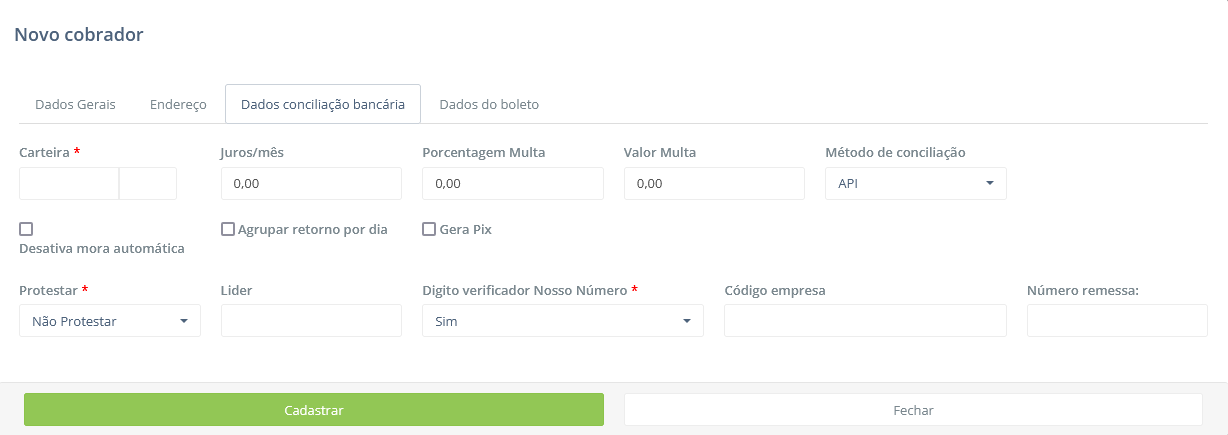Go to the Dados do boleto tab
This screenshot has width=1228, height=435.
[x=490, y=104]
